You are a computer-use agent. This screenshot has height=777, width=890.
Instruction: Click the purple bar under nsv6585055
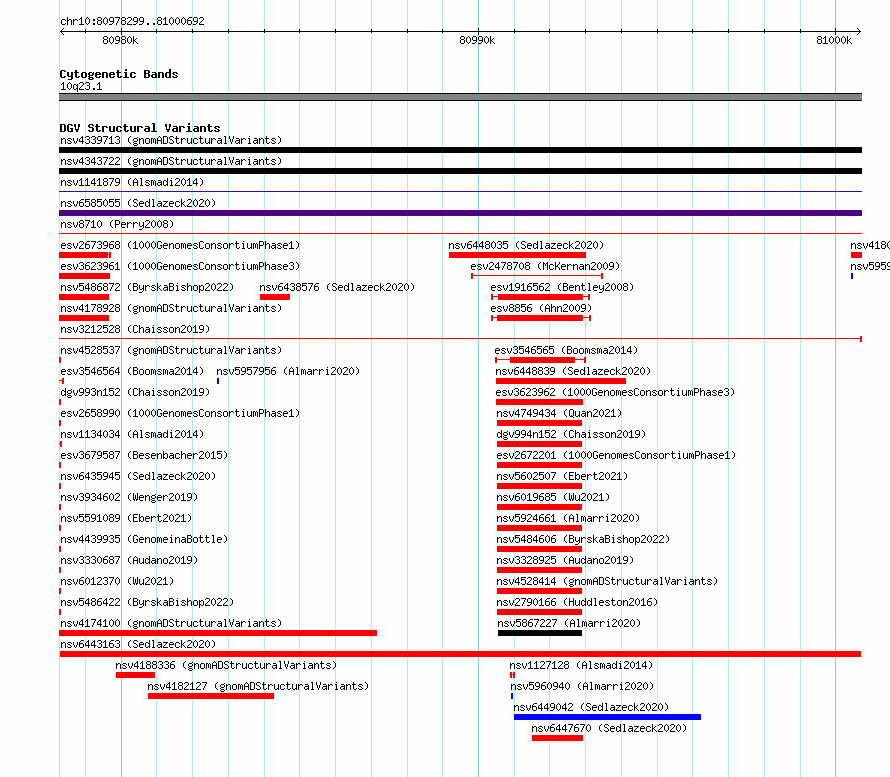[x=460, y=213]
